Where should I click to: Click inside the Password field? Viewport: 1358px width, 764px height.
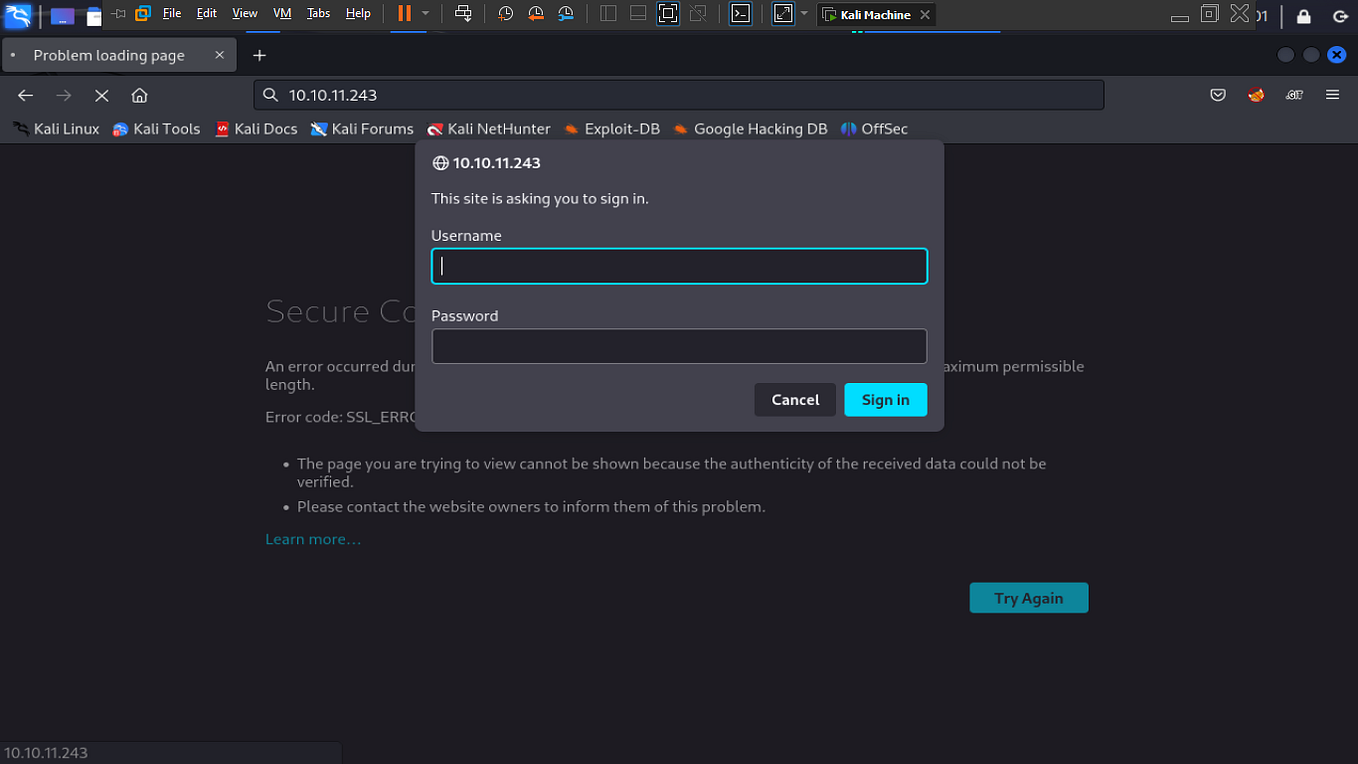coord(679,345)
